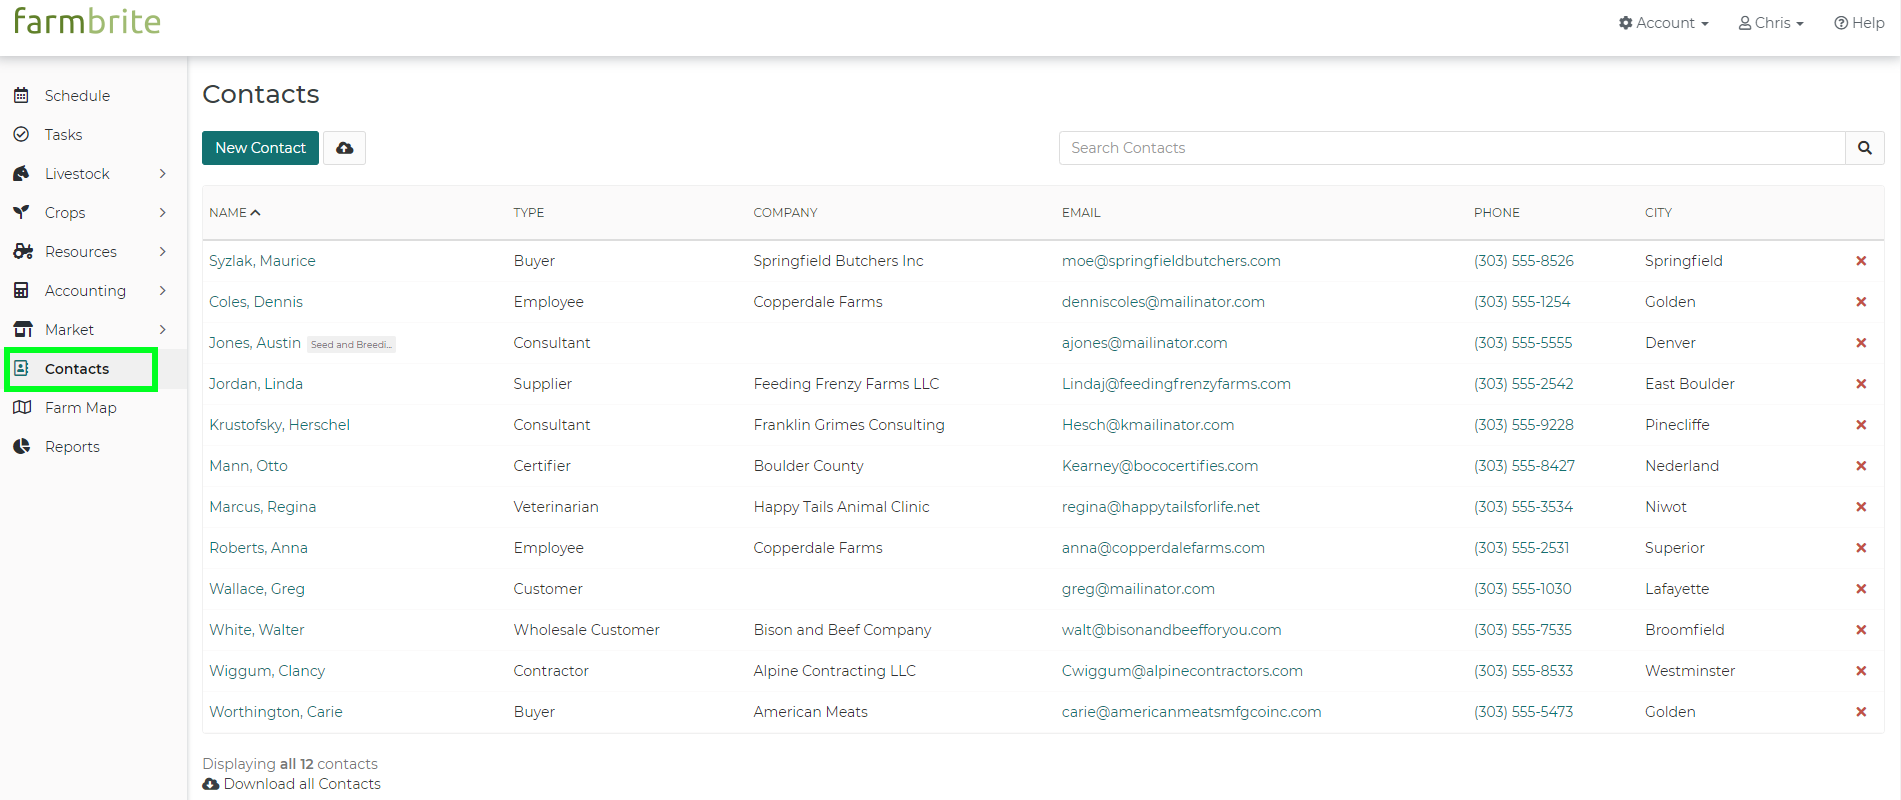Open Marcus, Regina contact record
Screen dimensions: 1901x800
pos(263,507)
